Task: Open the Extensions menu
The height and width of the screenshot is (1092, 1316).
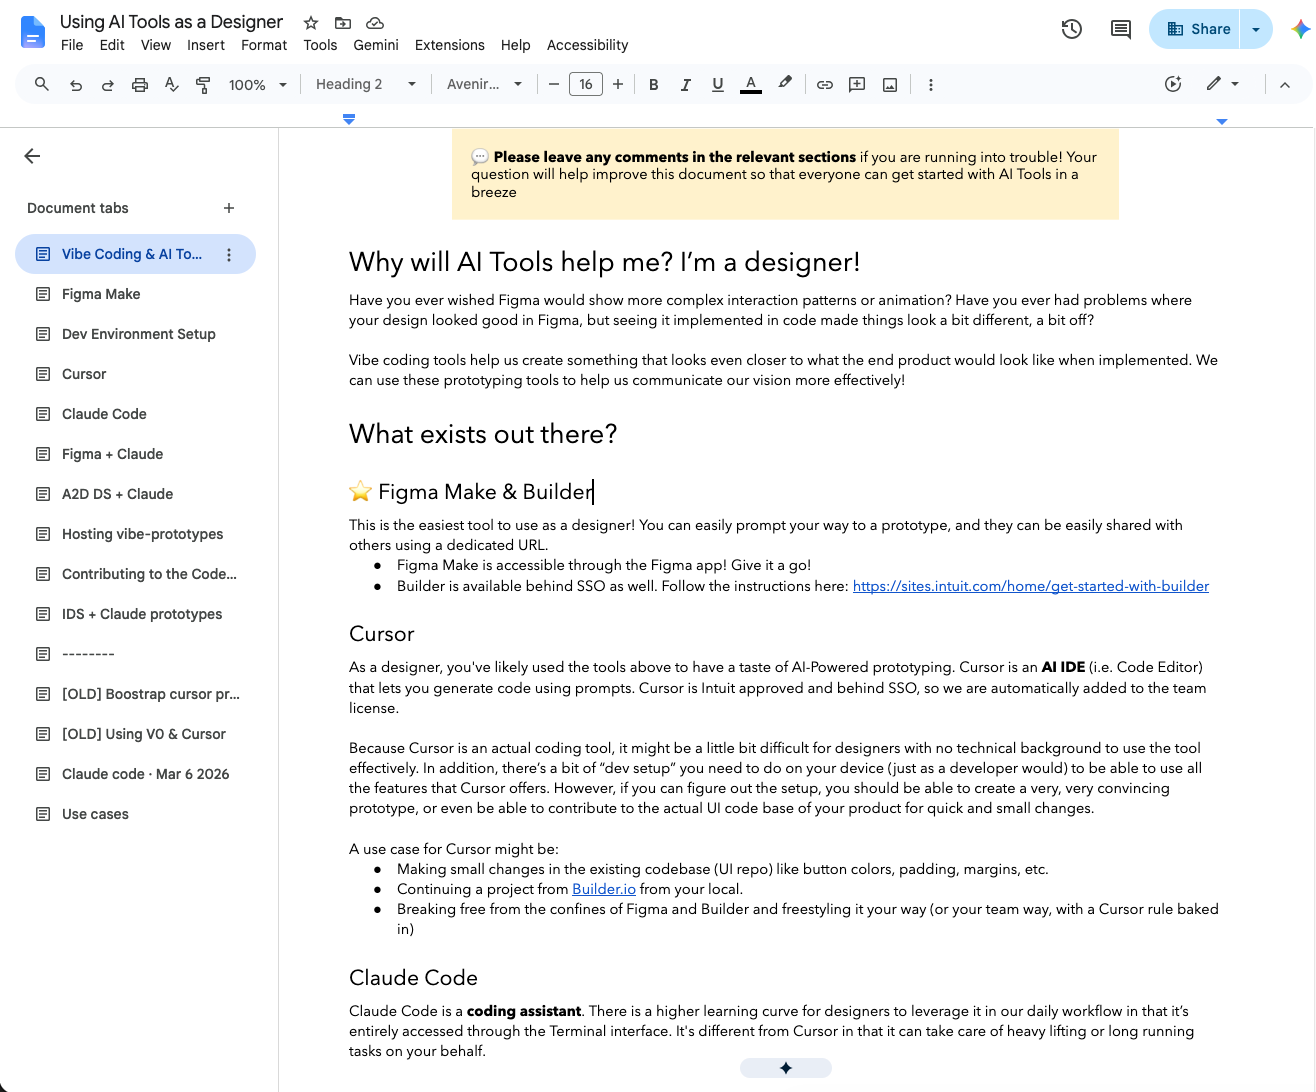Action: point(450,45)
